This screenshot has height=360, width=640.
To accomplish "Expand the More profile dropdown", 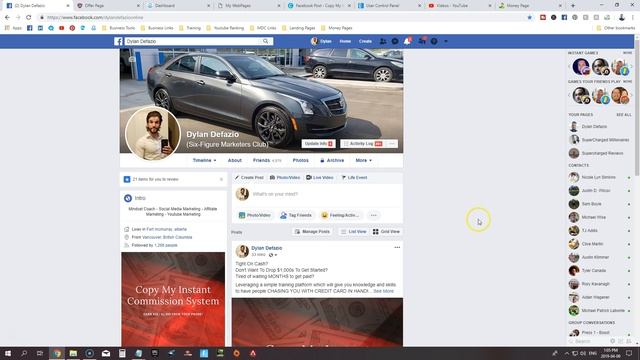I will 363,160.
